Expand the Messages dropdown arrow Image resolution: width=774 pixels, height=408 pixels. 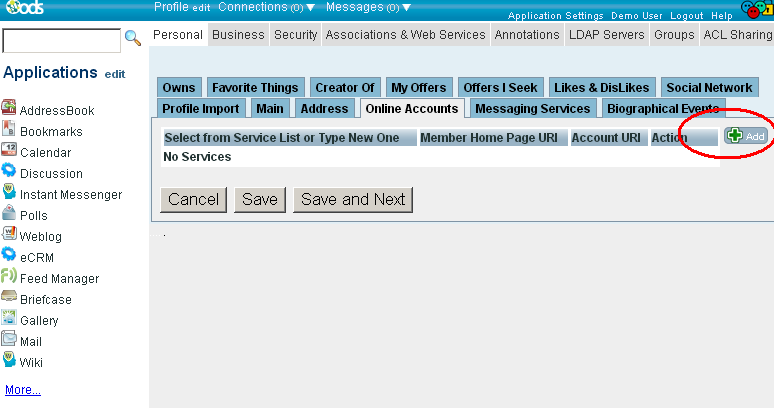click(407, 8)
